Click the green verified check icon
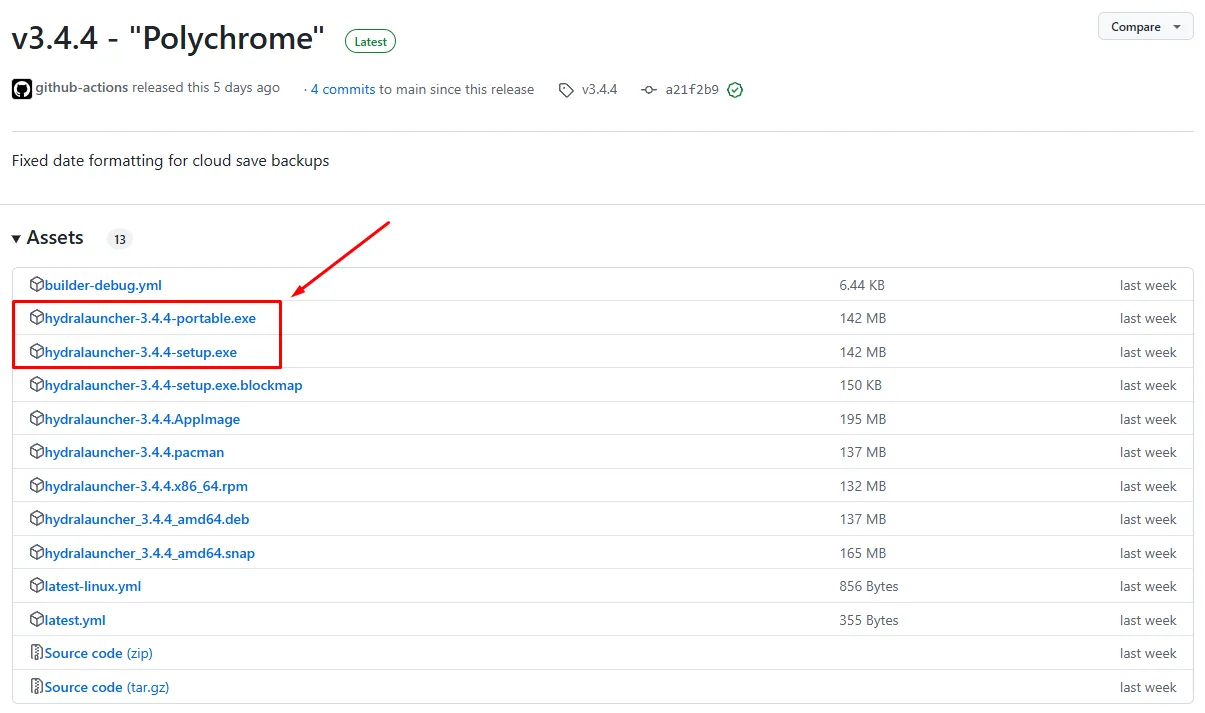The image size is (1205, 713). [735, 90]
